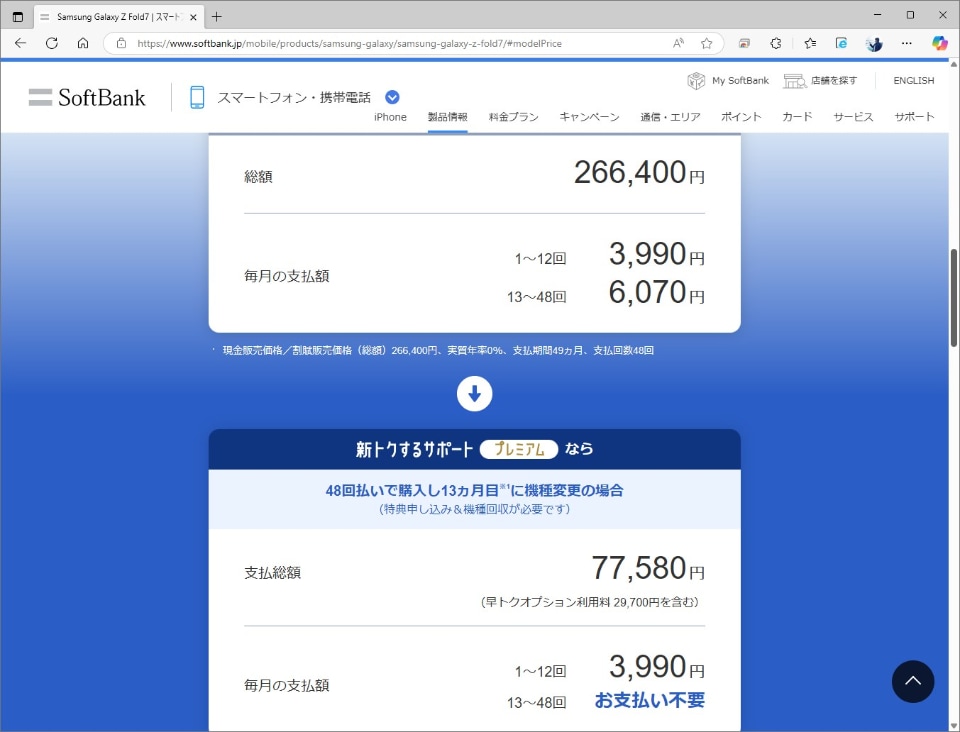Expand the スマートフォン・携帯電話 dropdown chevron
The height and width of the screenshot is (732, 960).
click(x=392, y=97)
